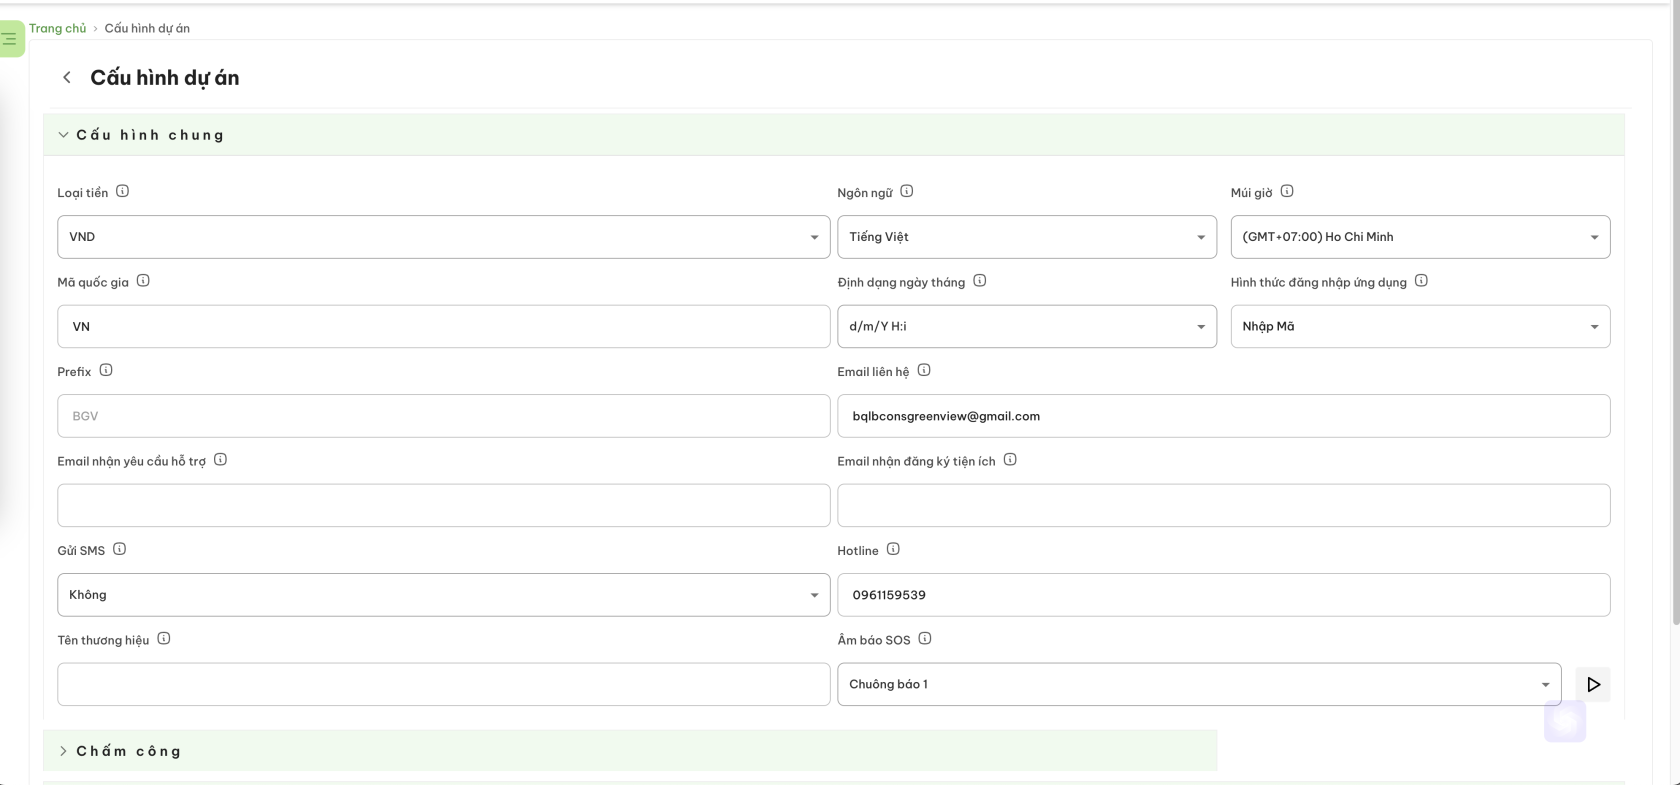This screenshot has height=785, width=1680.
Task: Play the selected SOS alarm sound
Action: tap(1593, 684)
